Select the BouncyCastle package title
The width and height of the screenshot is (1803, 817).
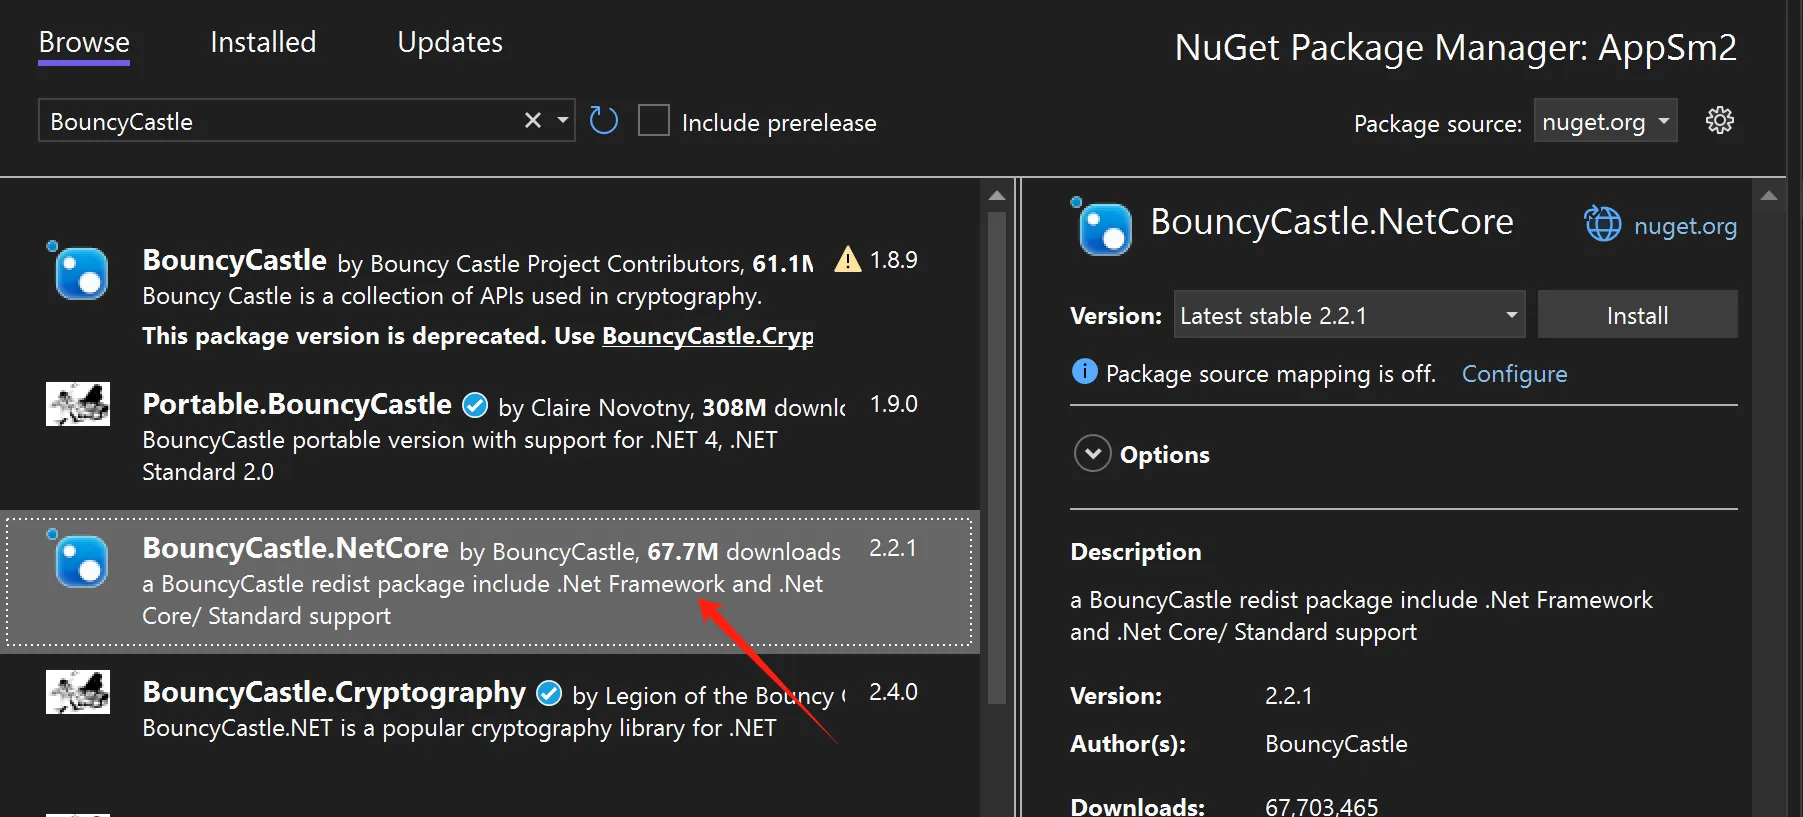pos(234,260)
